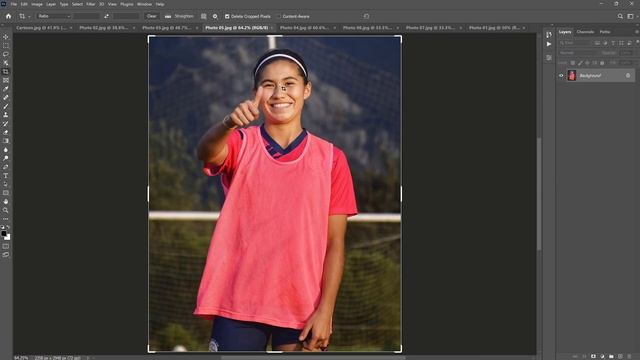Open the crop overlay grid options

(x=204, y=16)
